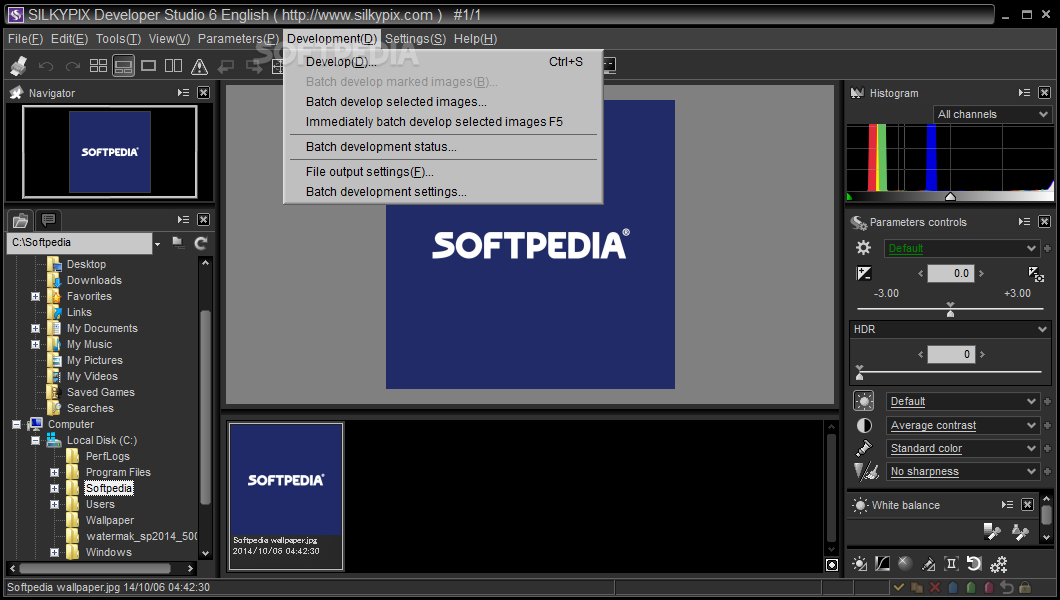
Task: Open the rotation/digital shift icon
Action: click(x=974, y=564)
